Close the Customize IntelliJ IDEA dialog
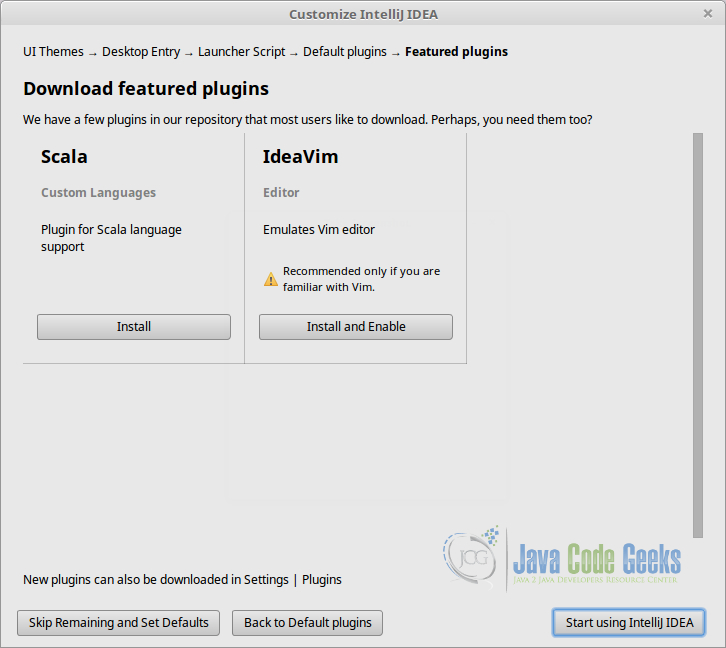Image resolution: width=726 pixels, height=648 pixels. tap(707, 14)
